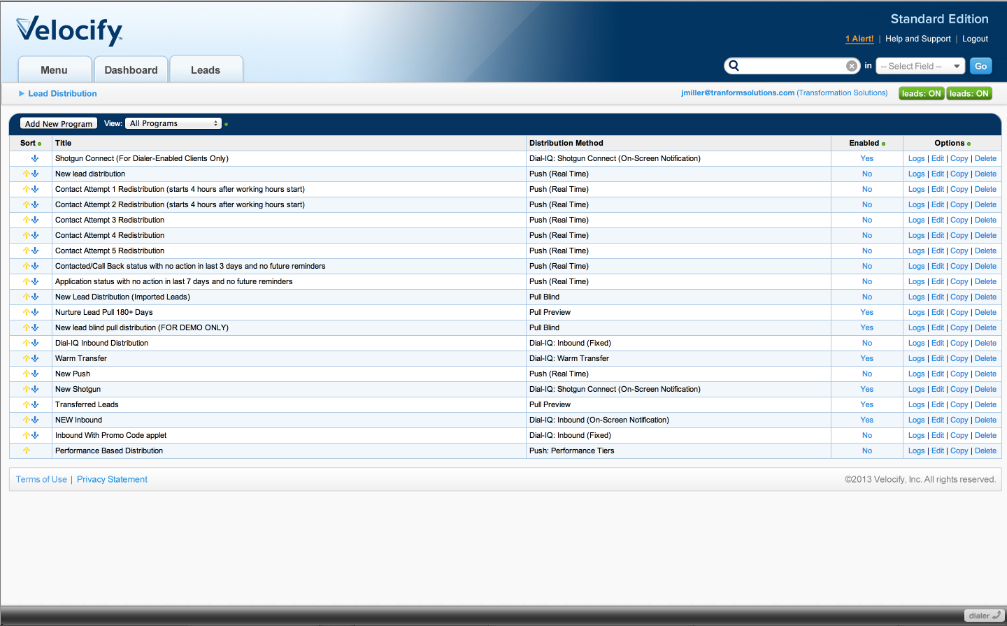
Task: Click the green dot next to the Enabled column header
Action: point(885,143)
